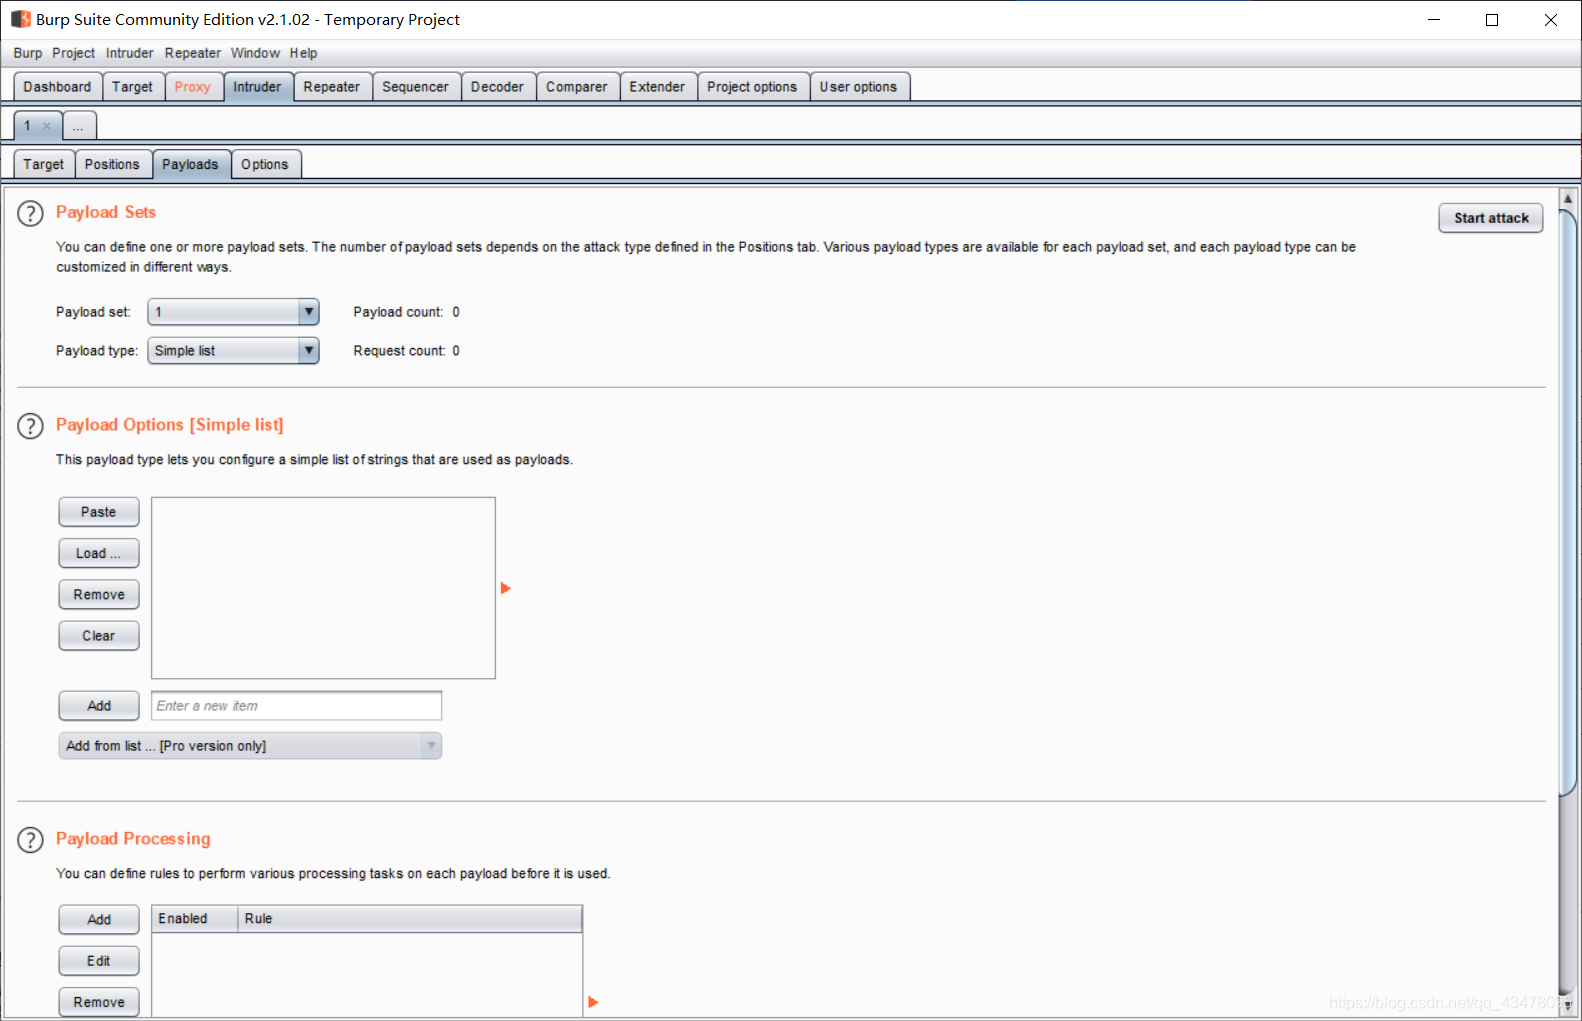Click the Load ... button

99,553
